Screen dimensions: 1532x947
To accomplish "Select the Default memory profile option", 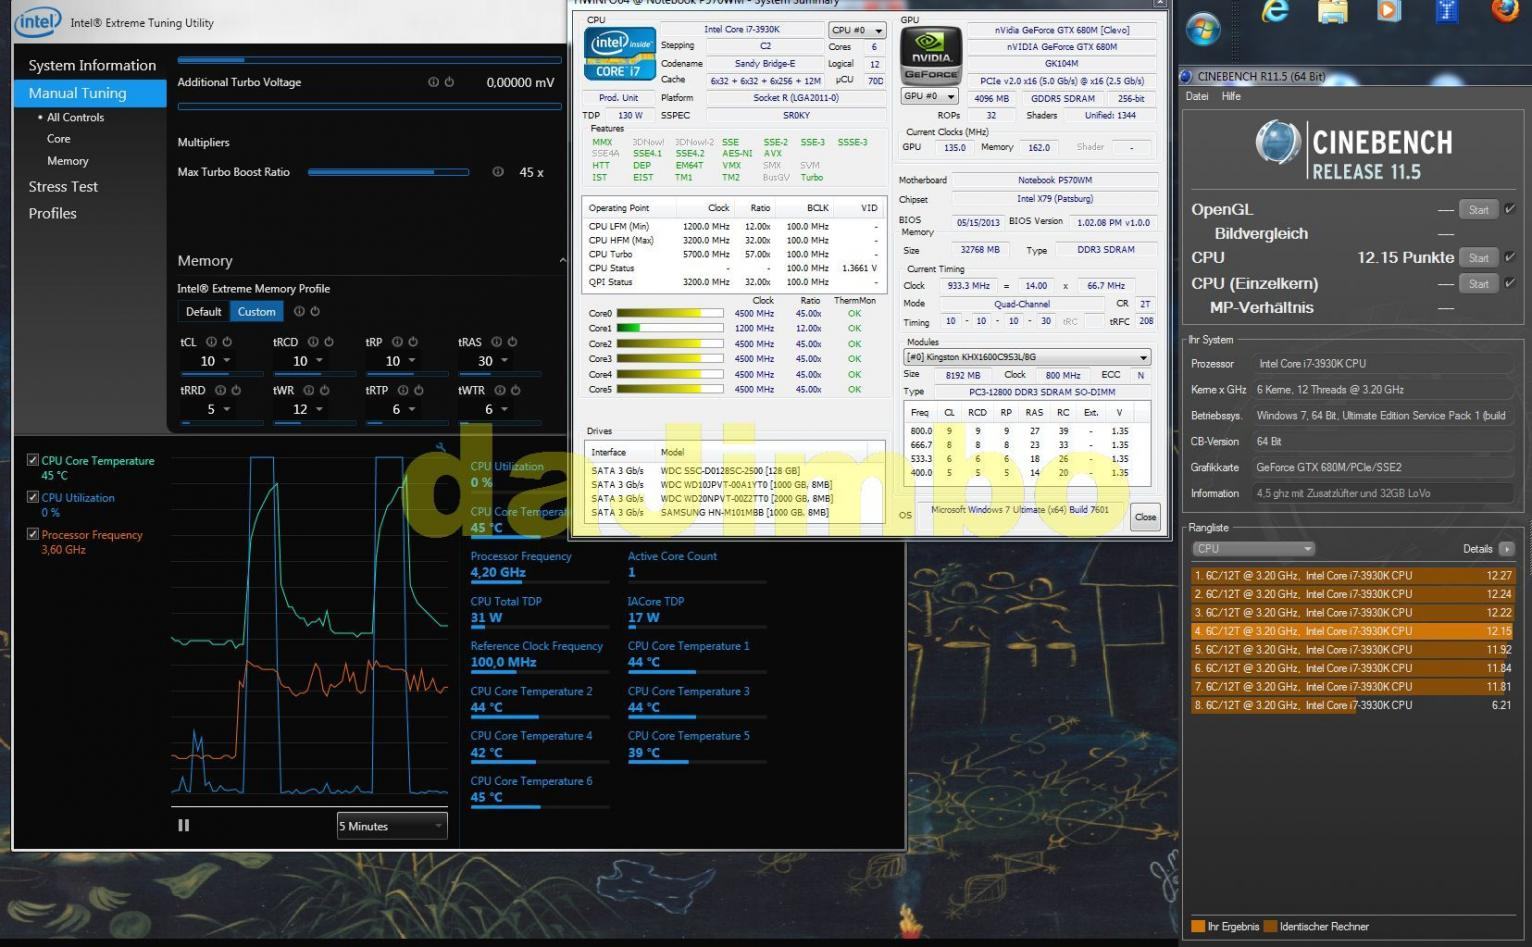I will 204,312.
